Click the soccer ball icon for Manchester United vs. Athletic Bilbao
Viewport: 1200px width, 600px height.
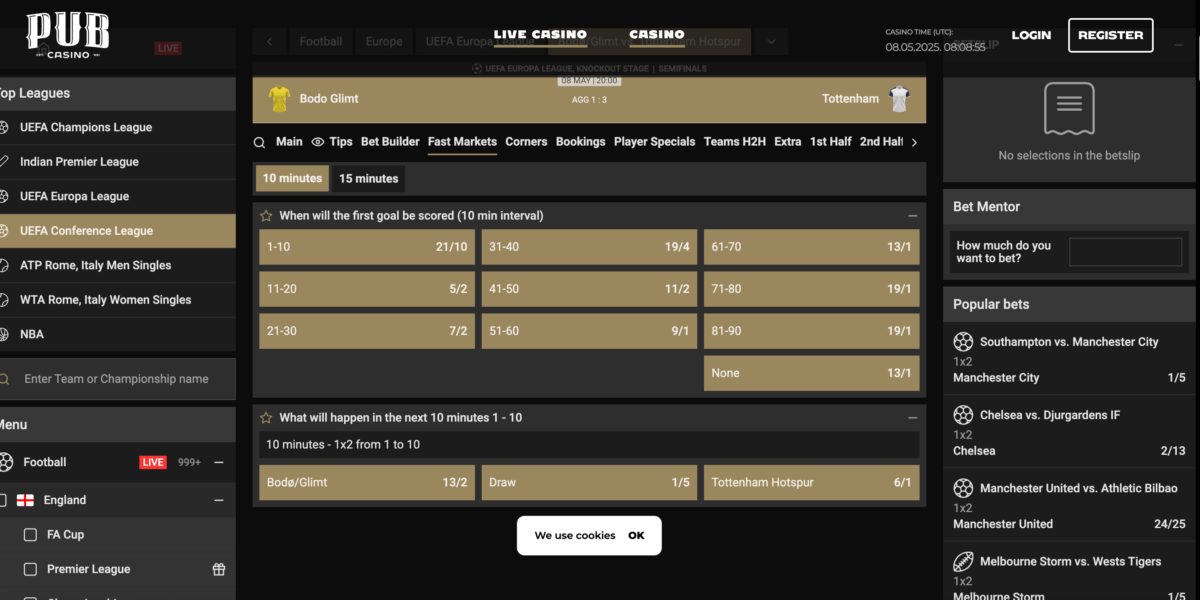click(x=963, y=488)
